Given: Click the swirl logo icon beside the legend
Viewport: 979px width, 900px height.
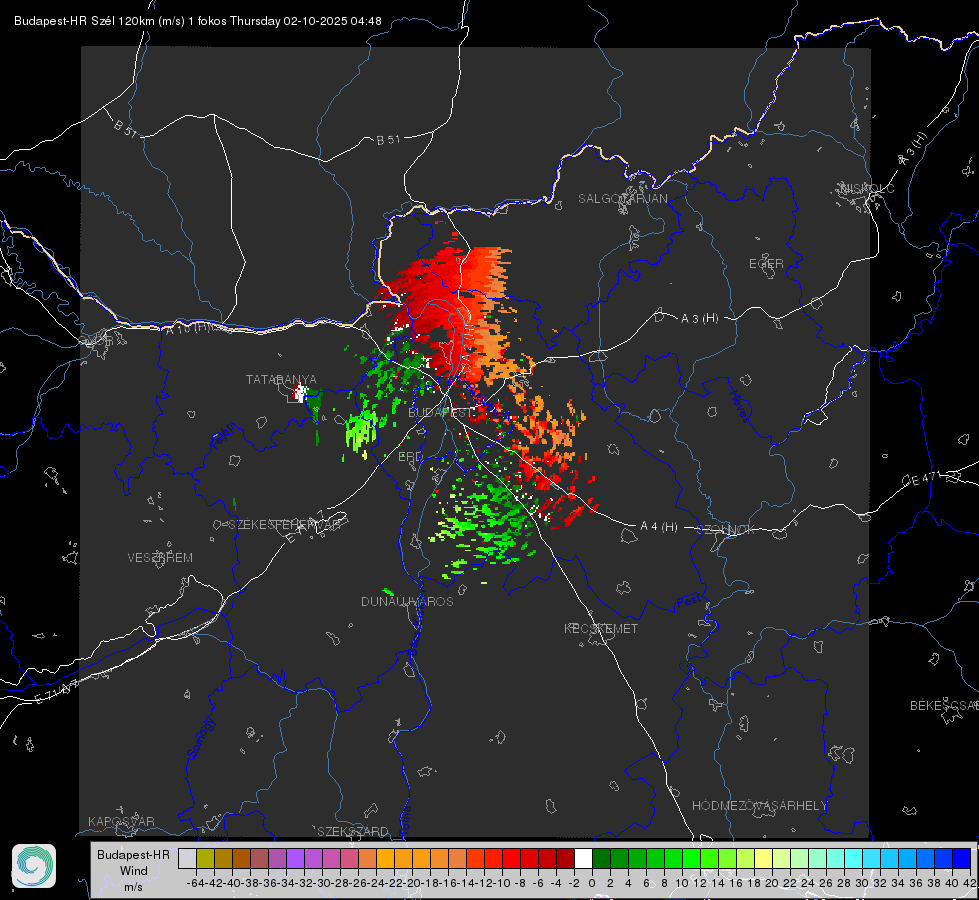Looking at the screenshot, I should tap(34, 866).
